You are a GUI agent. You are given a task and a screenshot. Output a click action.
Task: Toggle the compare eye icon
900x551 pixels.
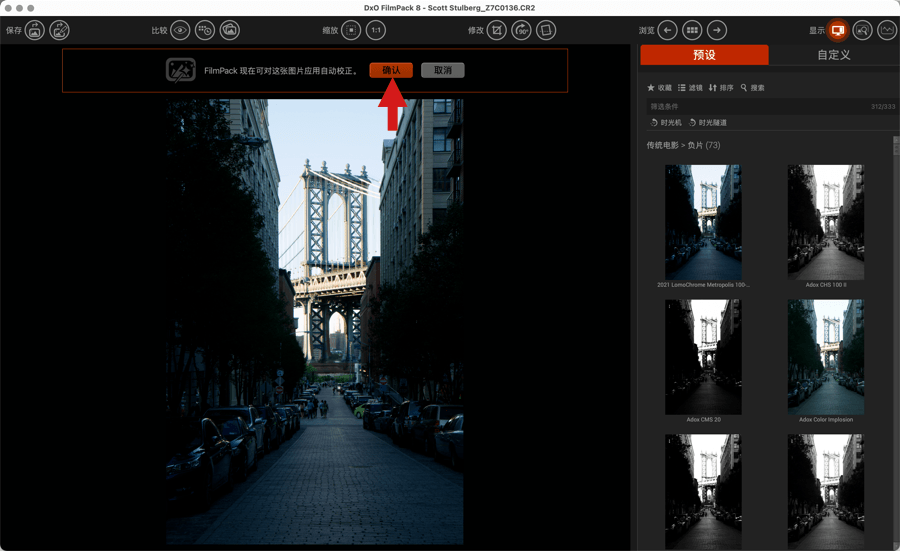(x=180, y=31)
